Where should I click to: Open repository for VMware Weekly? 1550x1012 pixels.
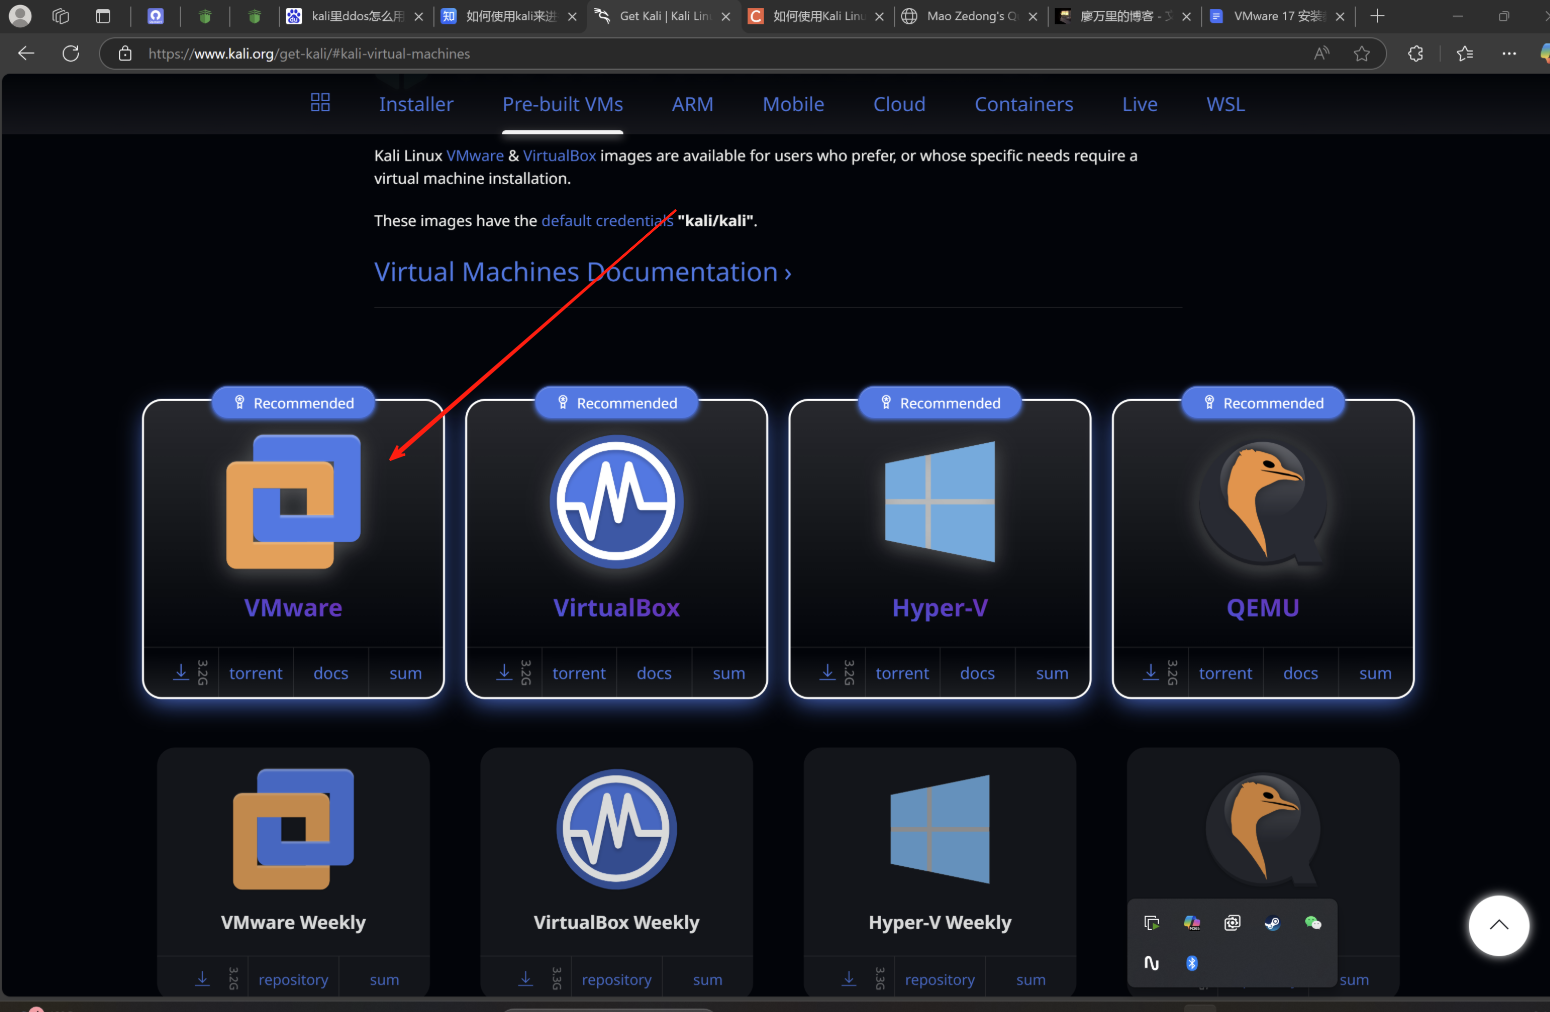point(293,980)
